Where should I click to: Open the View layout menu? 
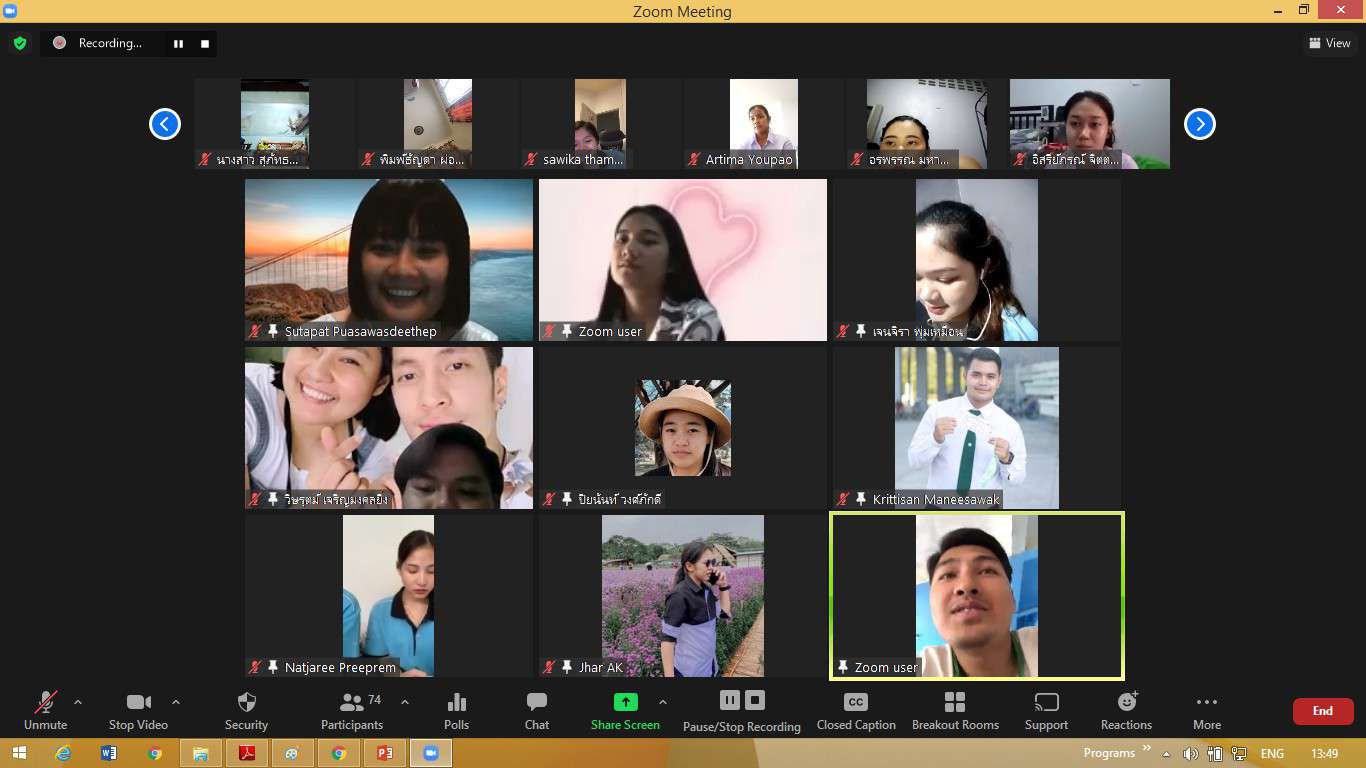pyautogui.click(x=1329, y=43)
